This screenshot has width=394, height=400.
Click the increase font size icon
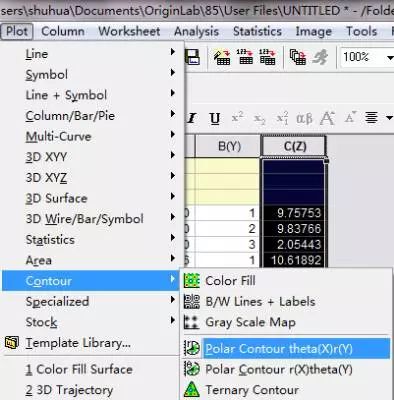coord(327,118)
